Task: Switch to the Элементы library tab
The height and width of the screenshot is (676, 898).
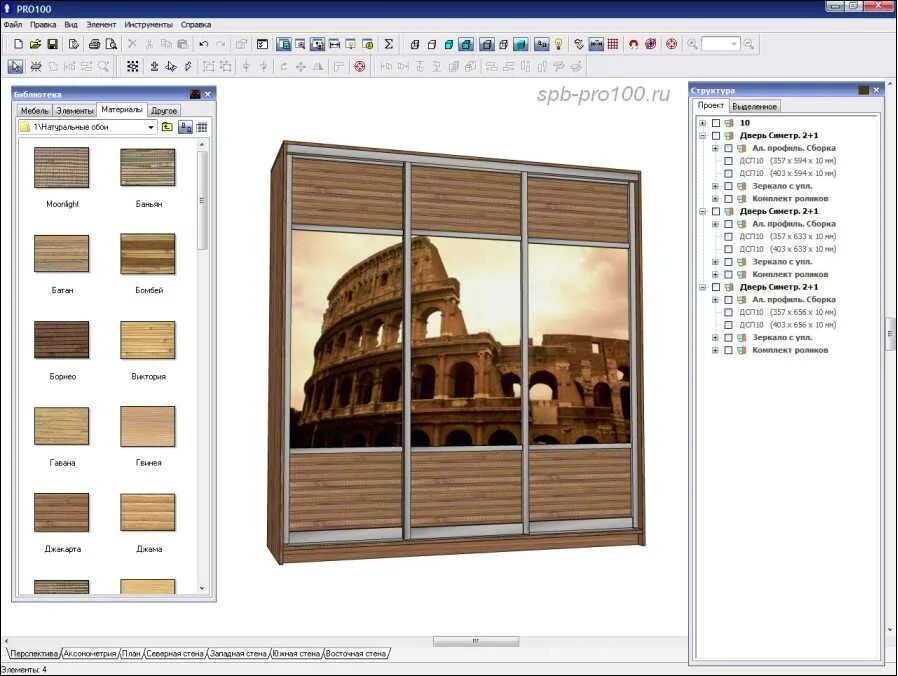Action: point(74,111)
